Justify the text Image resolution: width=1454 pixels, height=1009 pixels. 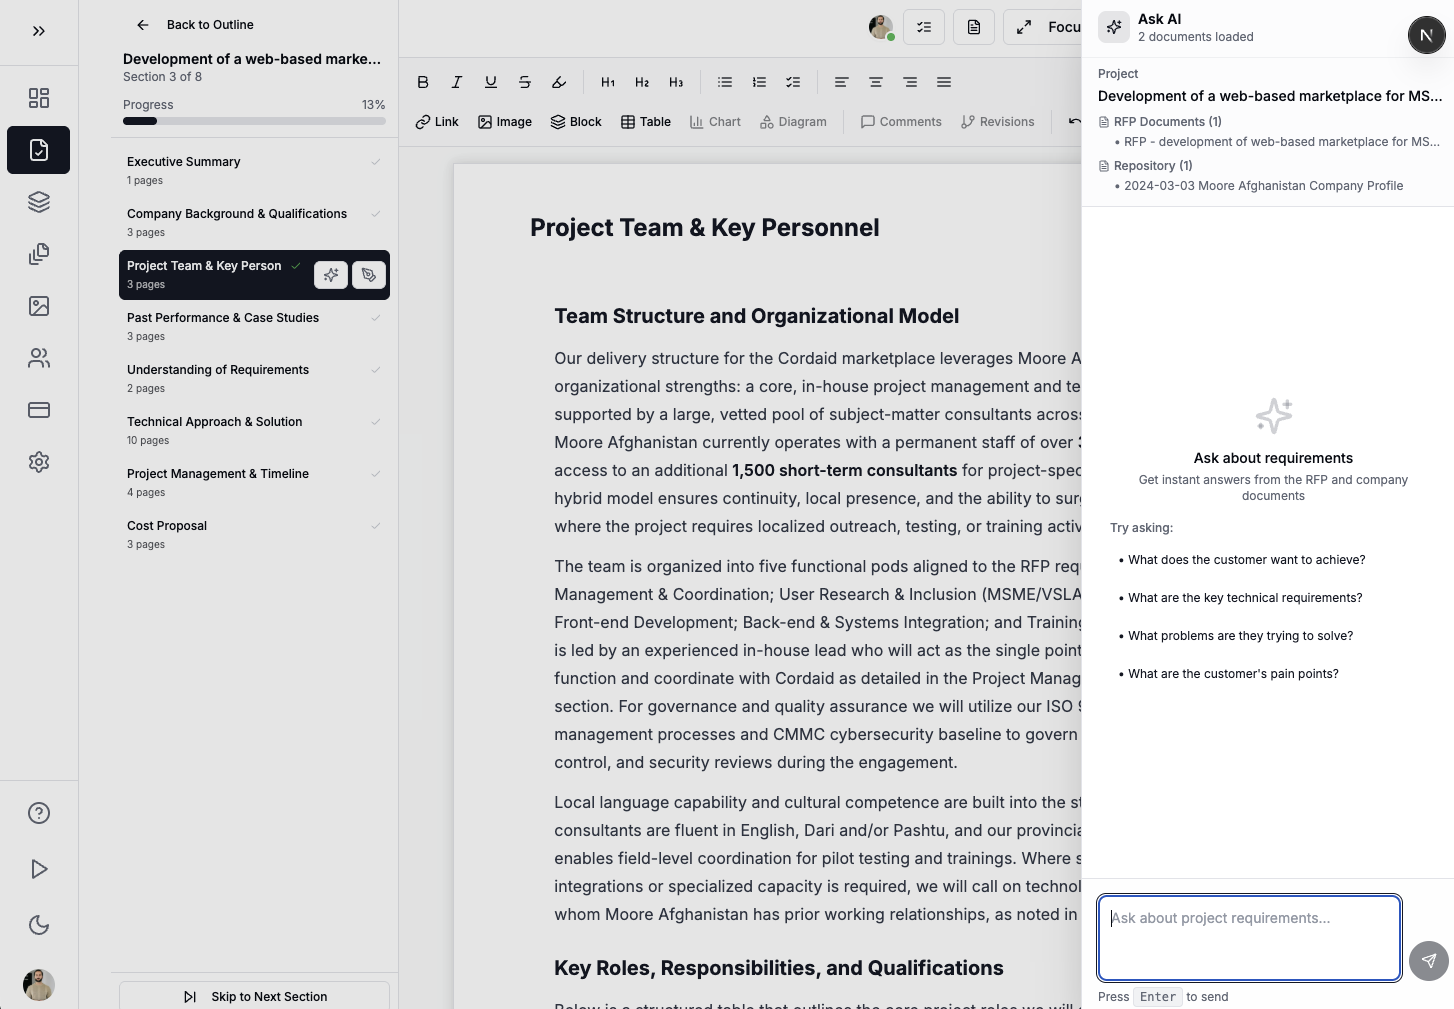click(944, 82)
